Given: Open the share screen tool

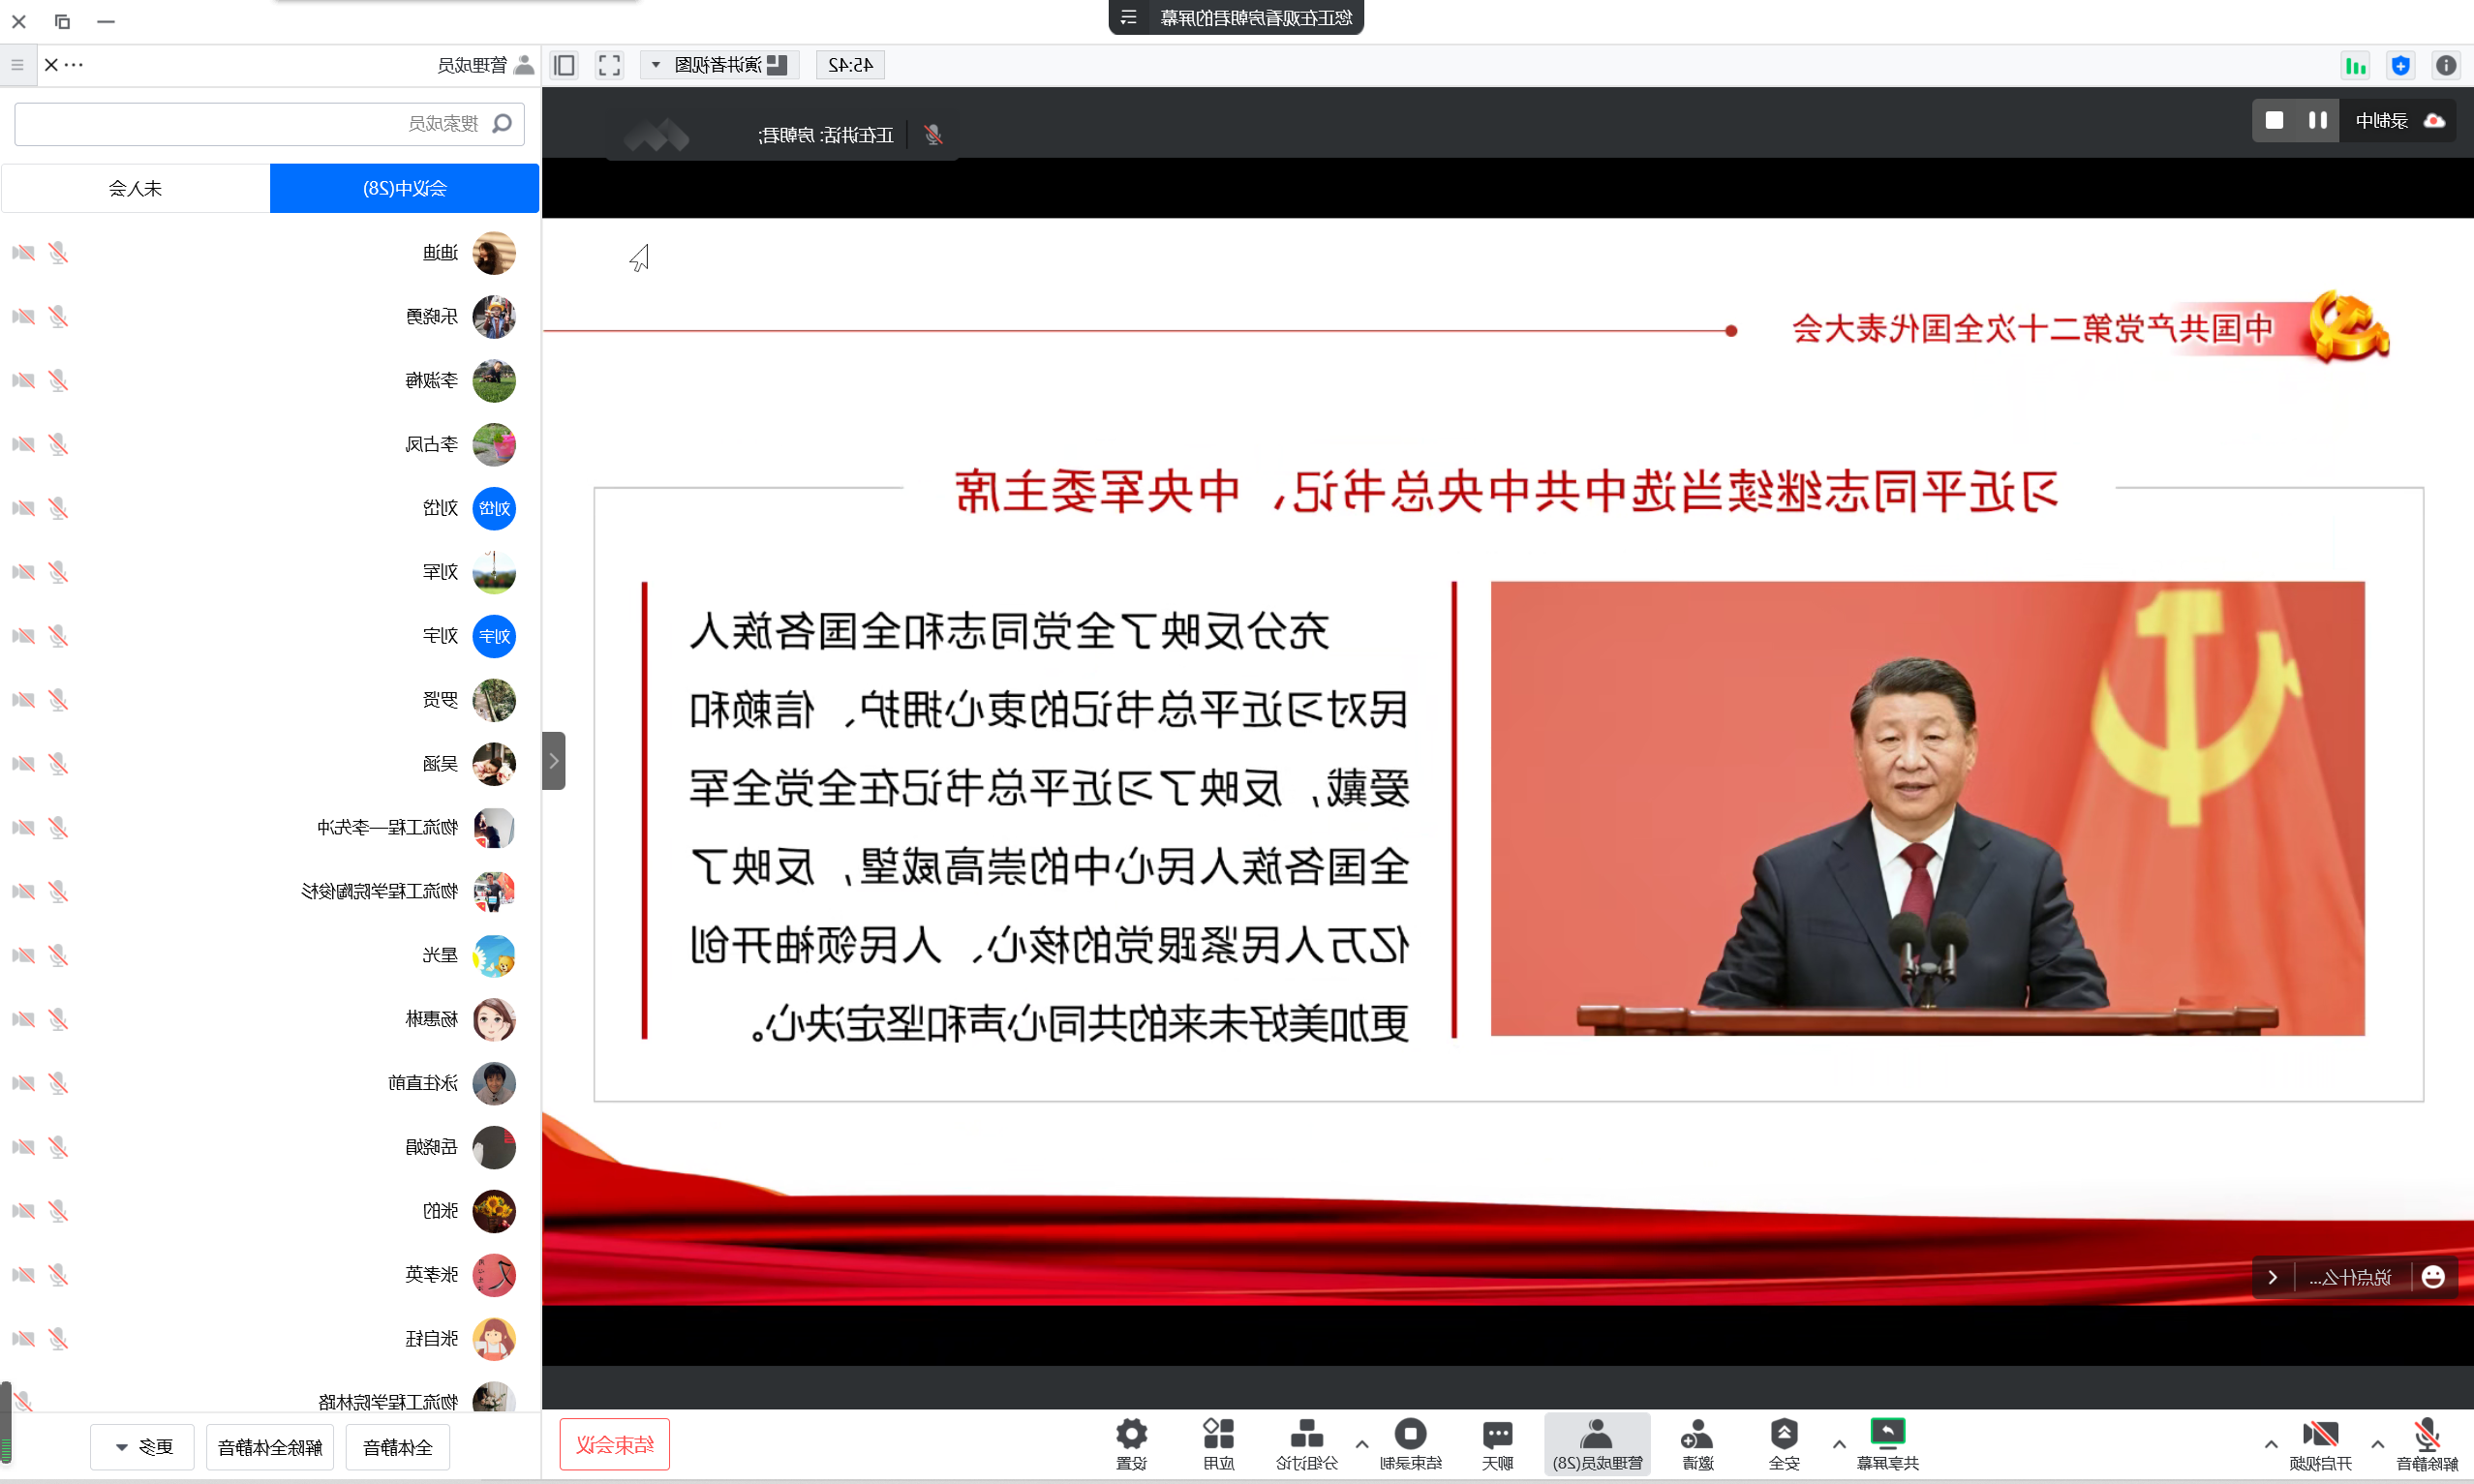Looking at the screenshot, I should pos(1887,1433).
